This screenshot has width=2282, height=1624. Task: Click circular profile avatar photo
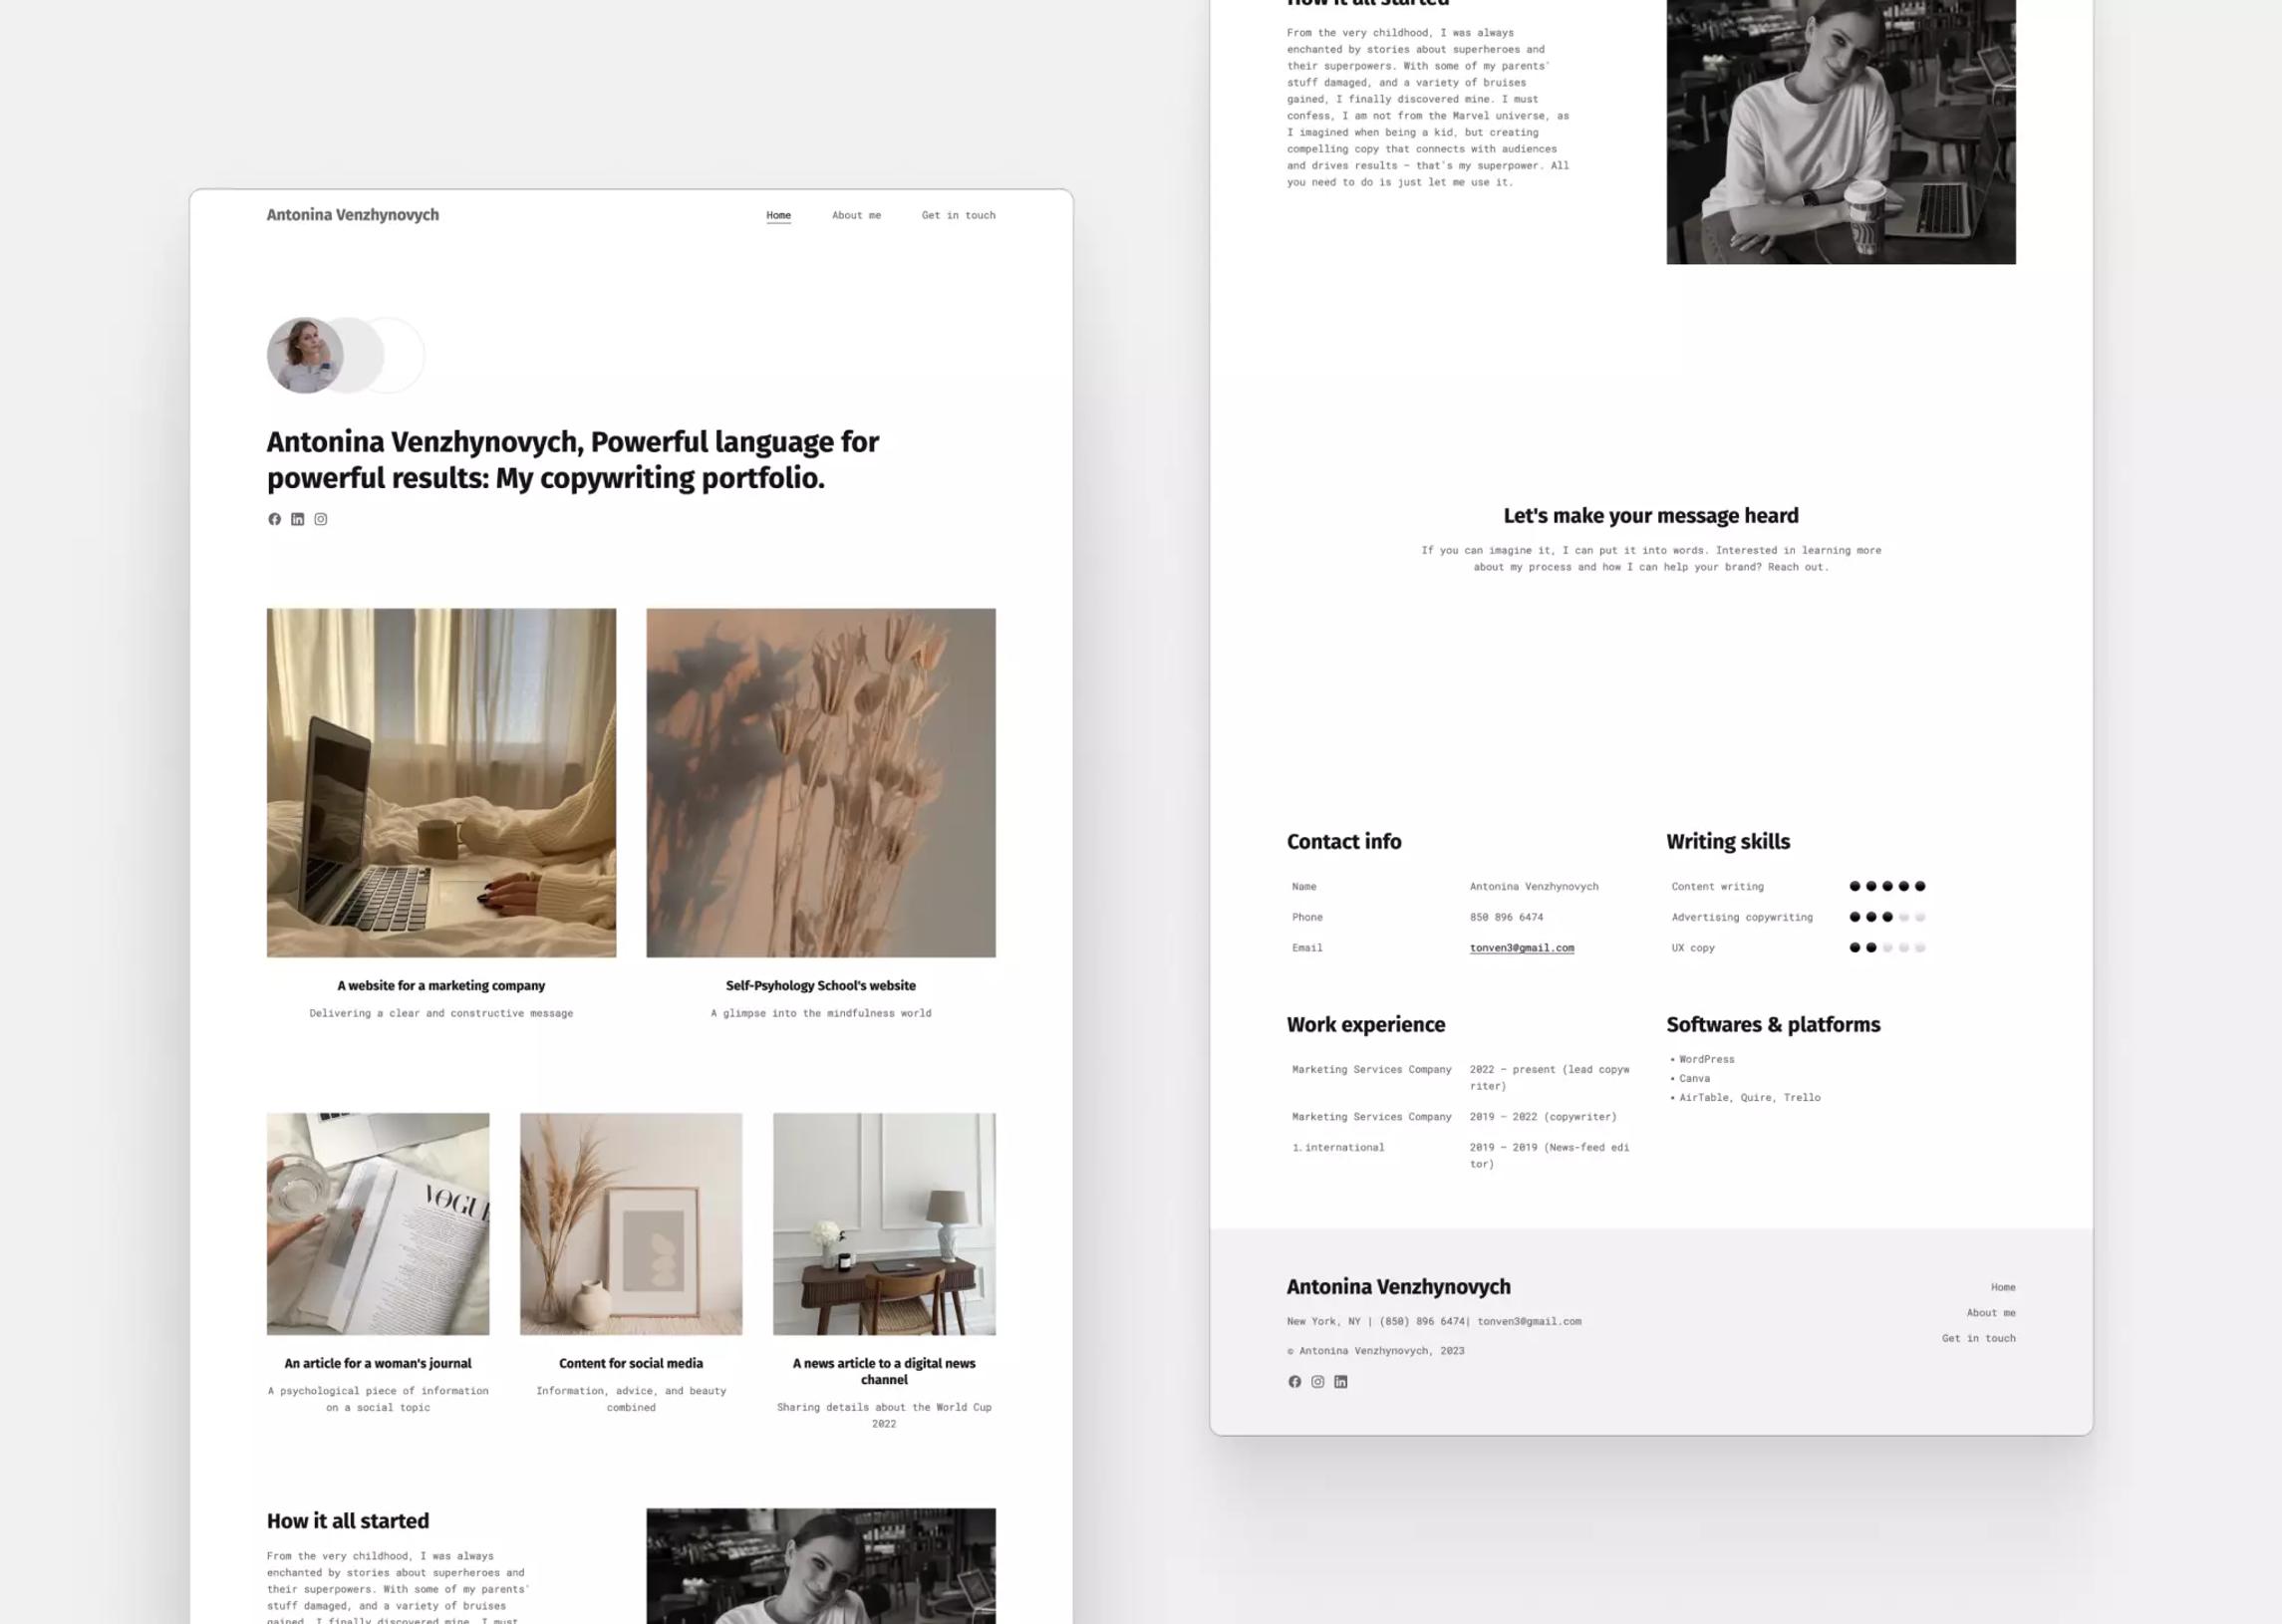[304, 355]
